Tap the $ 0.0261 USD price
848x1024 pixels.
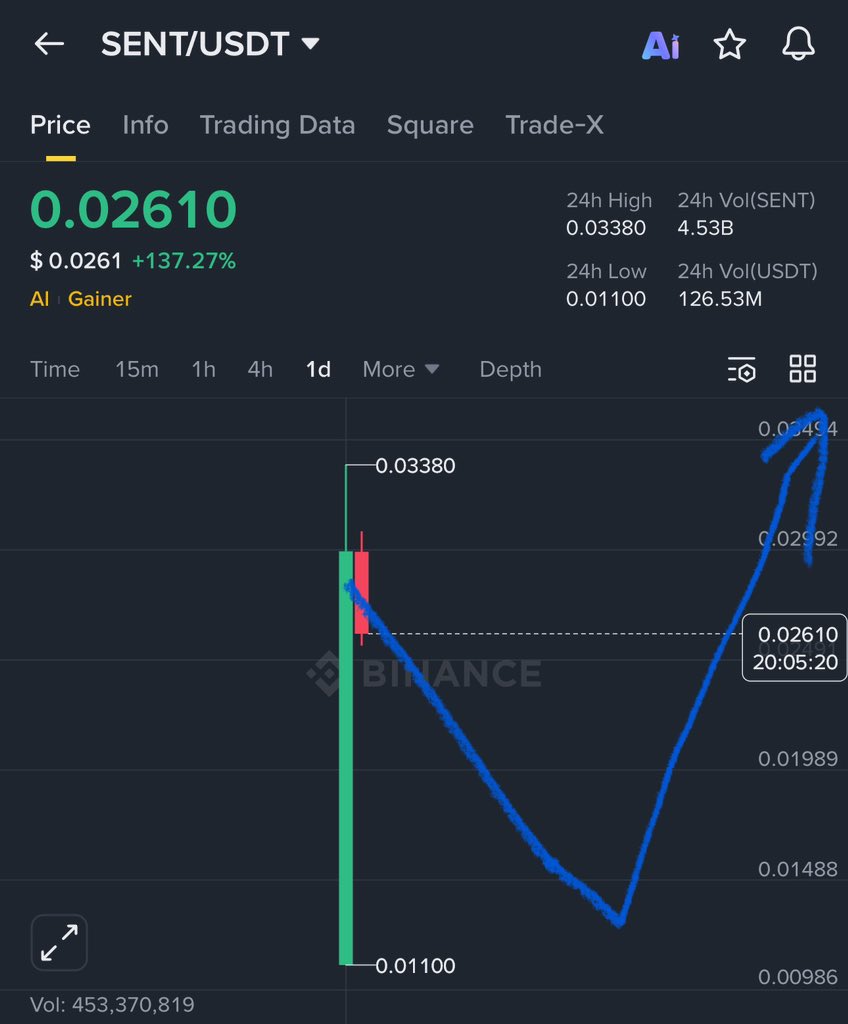coord(76,261)
